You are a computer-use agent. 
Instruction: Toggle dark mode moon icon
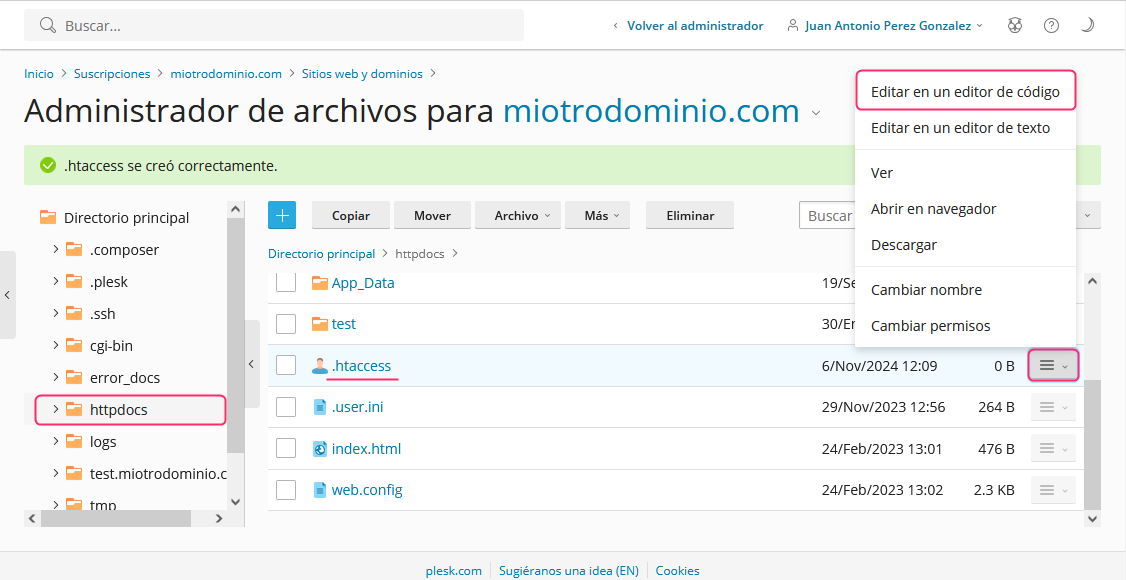pos(1087,26)
